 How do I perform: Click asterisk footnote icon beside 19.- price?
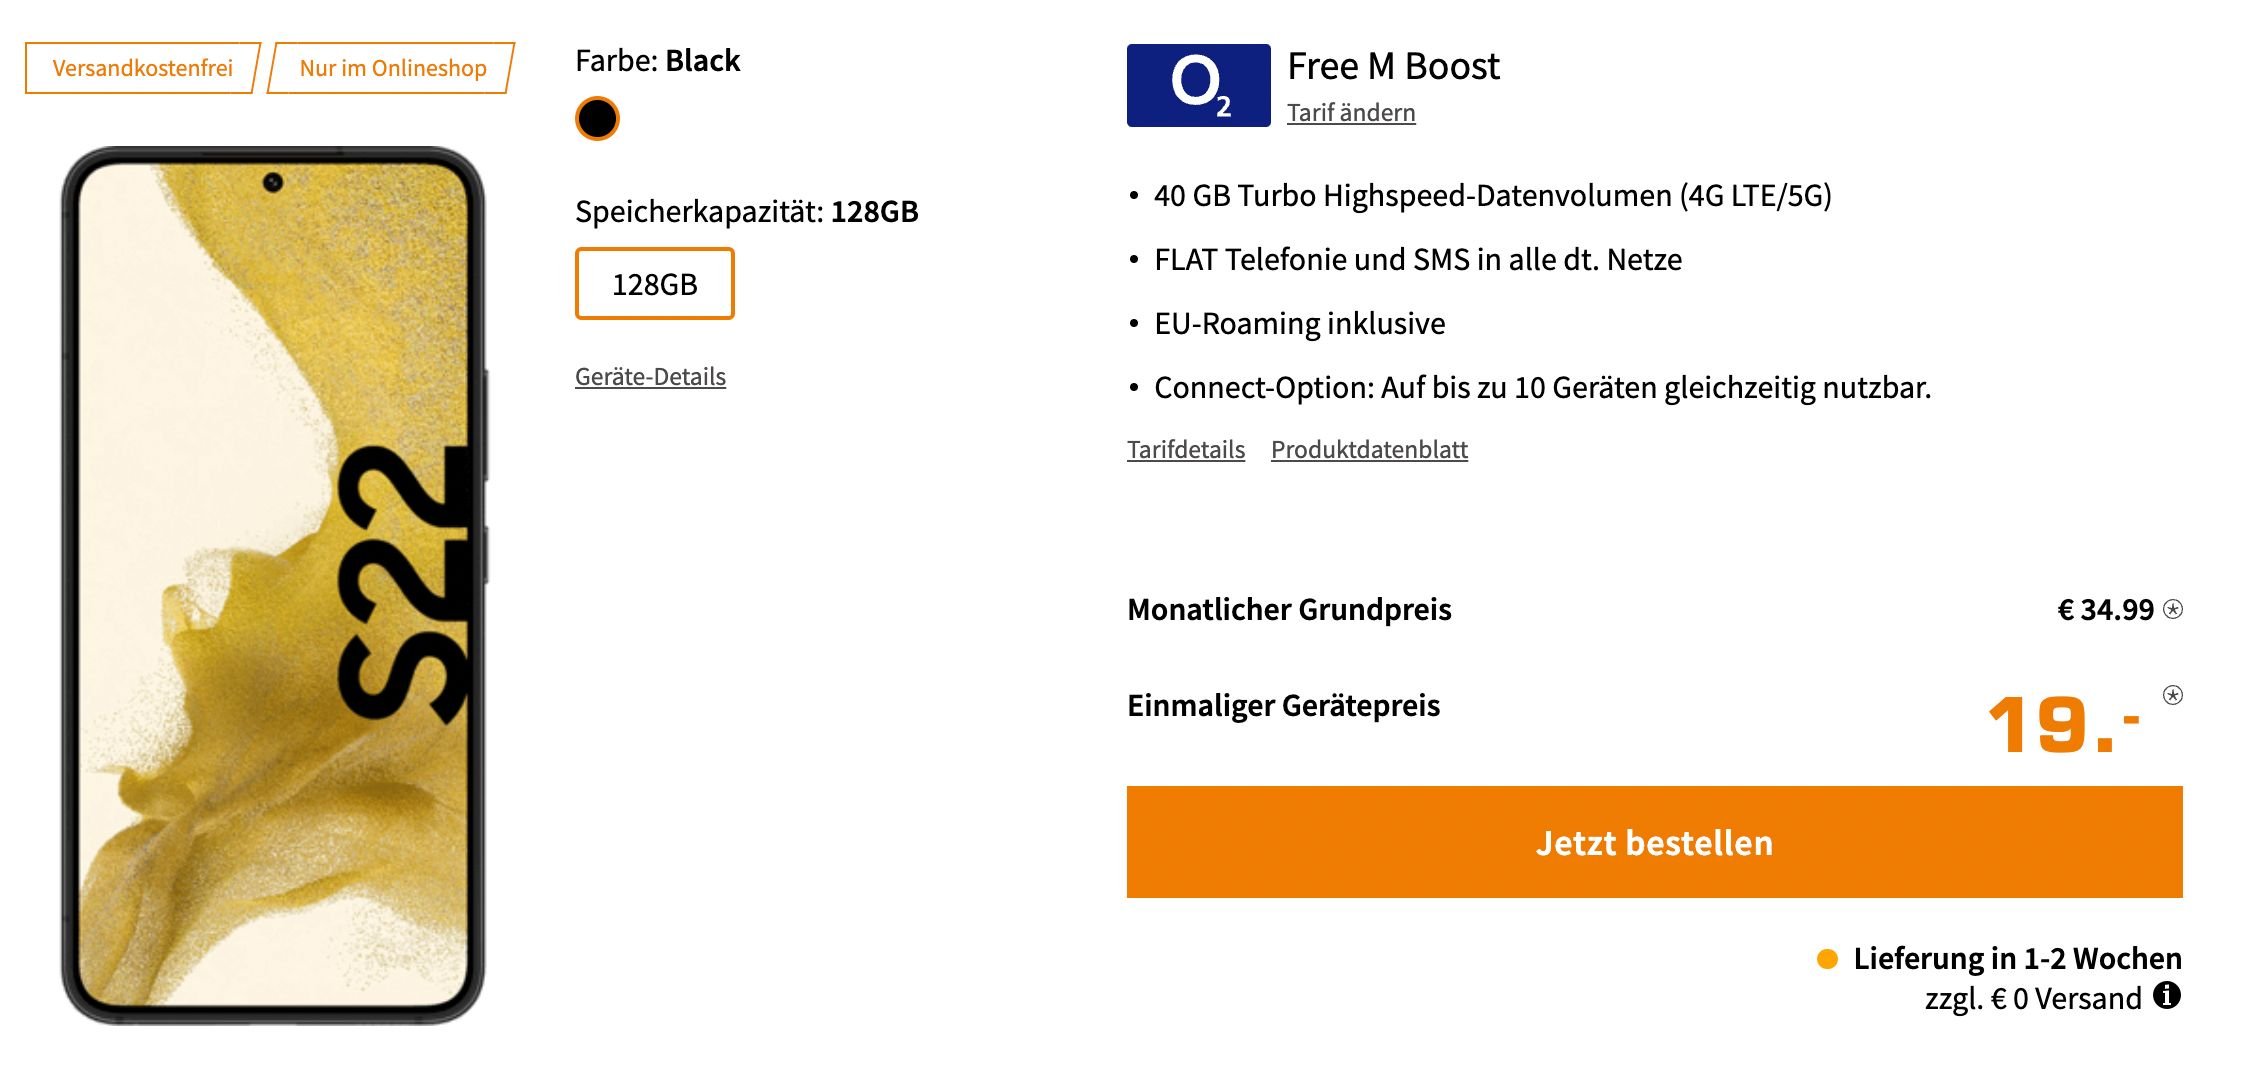point(2173,695)
